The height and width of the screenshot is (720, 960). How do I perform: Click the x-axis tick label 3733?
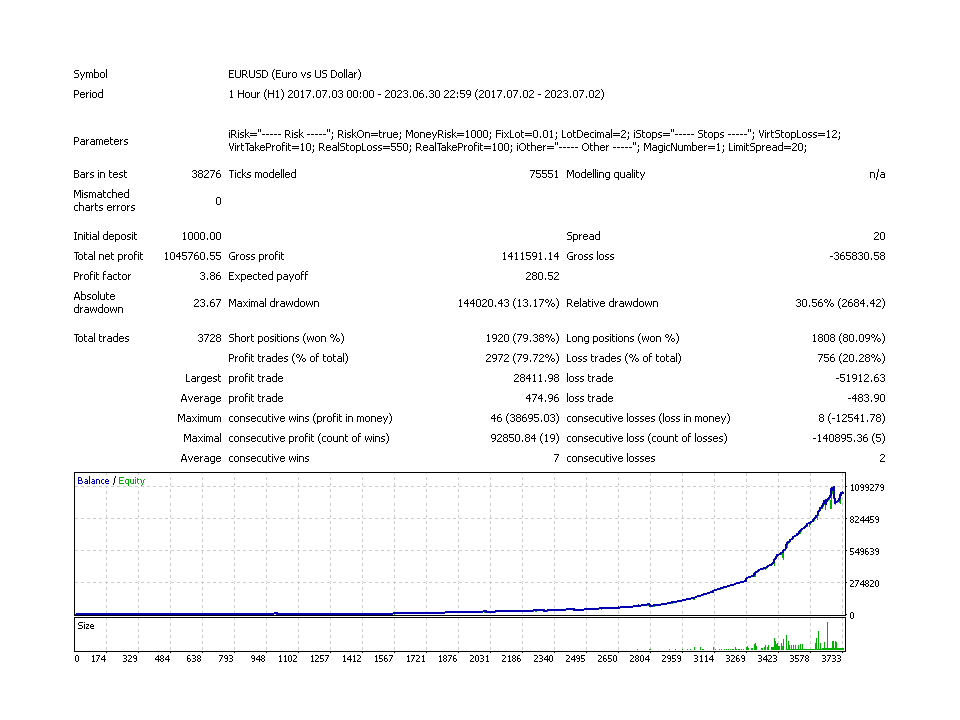click(831, 659)
